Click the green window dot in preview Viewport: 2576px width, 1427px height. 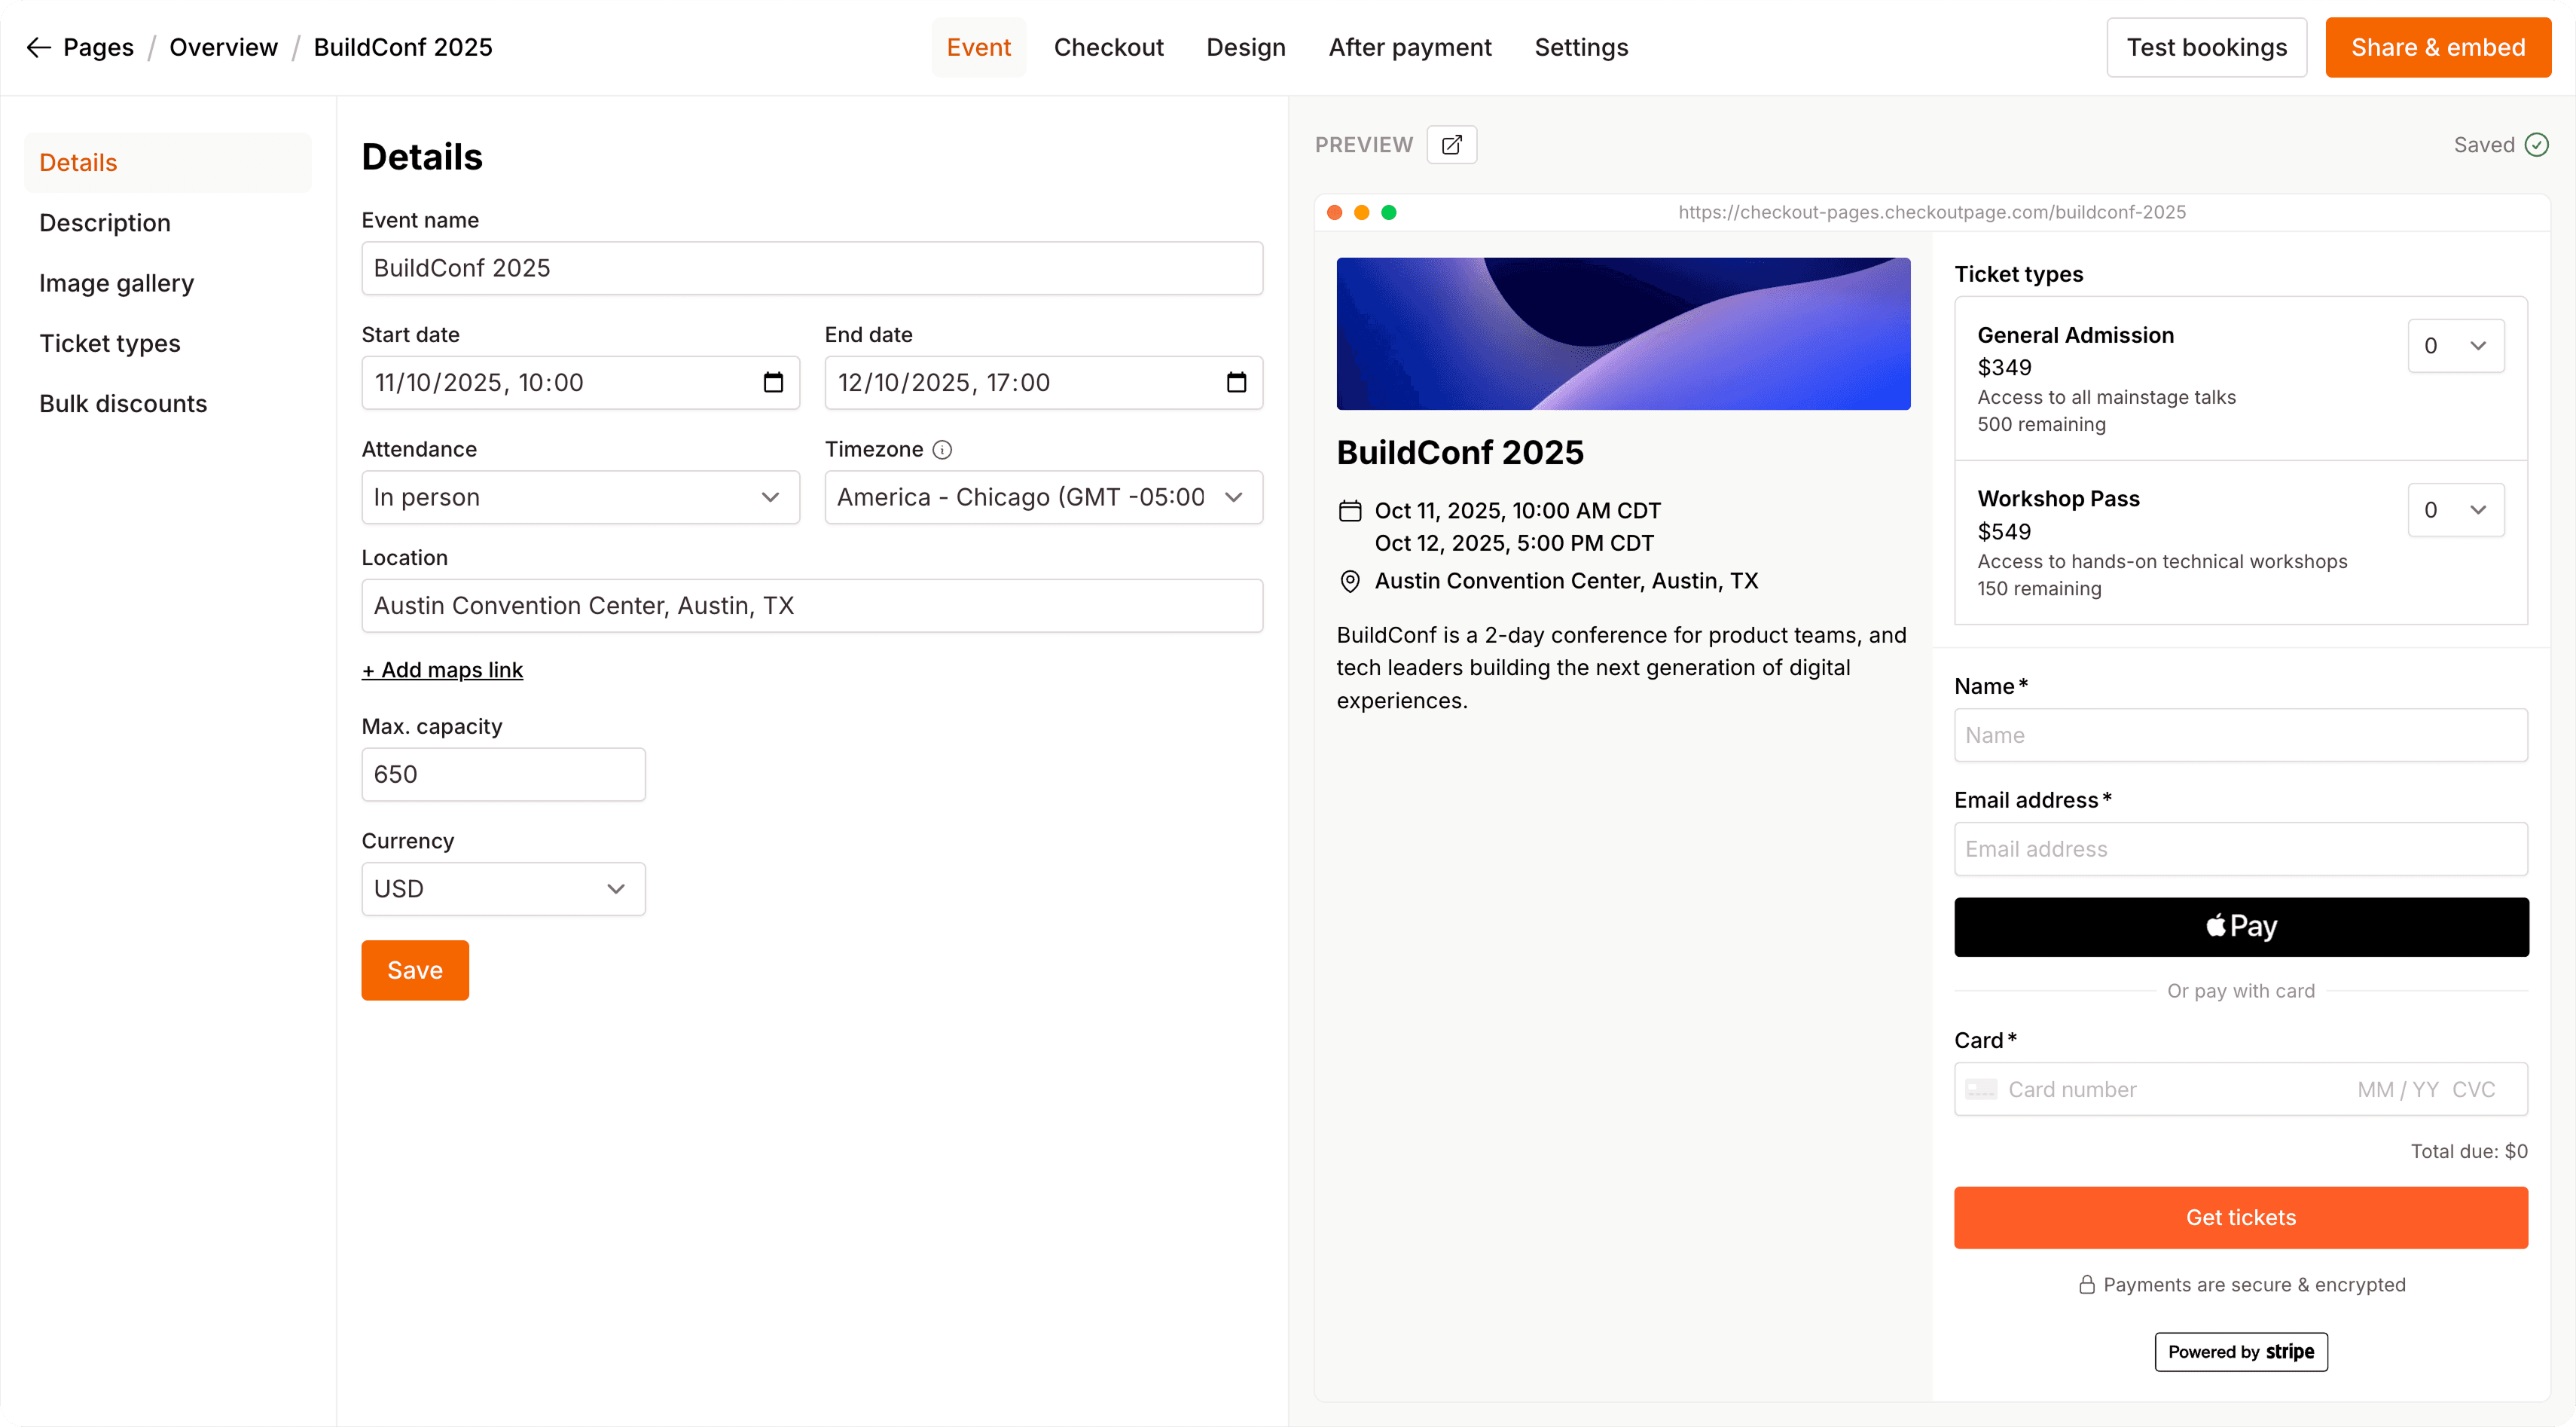tap(1389, 212)
